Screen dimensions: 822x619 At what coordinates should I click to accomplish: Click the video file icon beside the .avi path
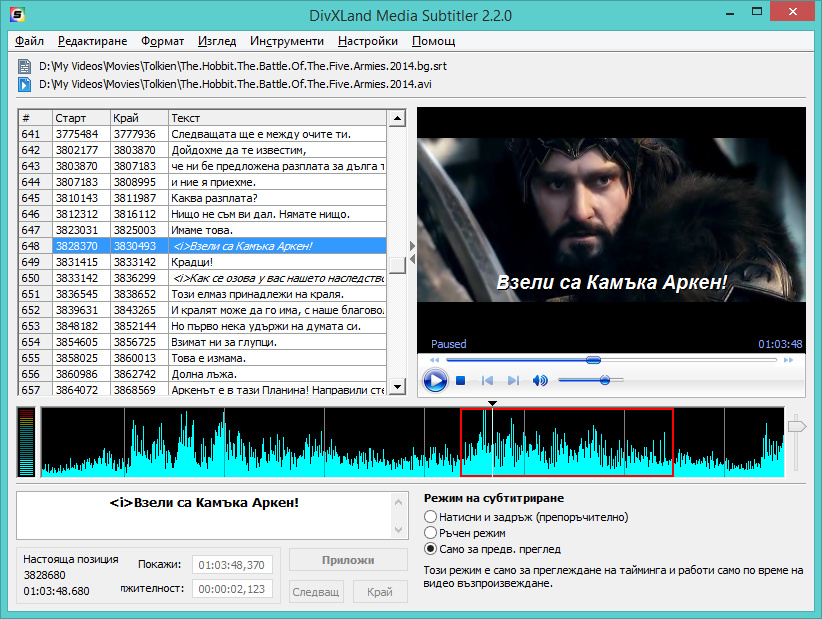pyautogui.click(x=25, y=84)
